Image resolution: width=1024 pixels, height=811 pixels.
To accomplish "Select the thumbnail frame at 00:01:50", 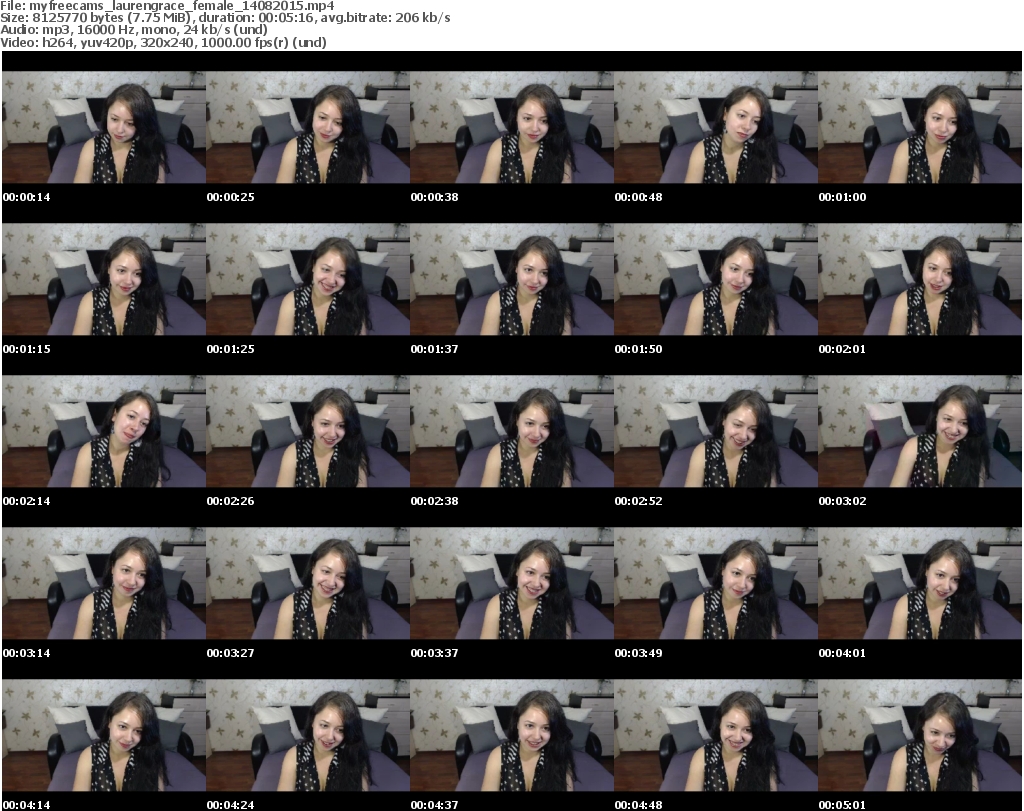I will [716, 279].
